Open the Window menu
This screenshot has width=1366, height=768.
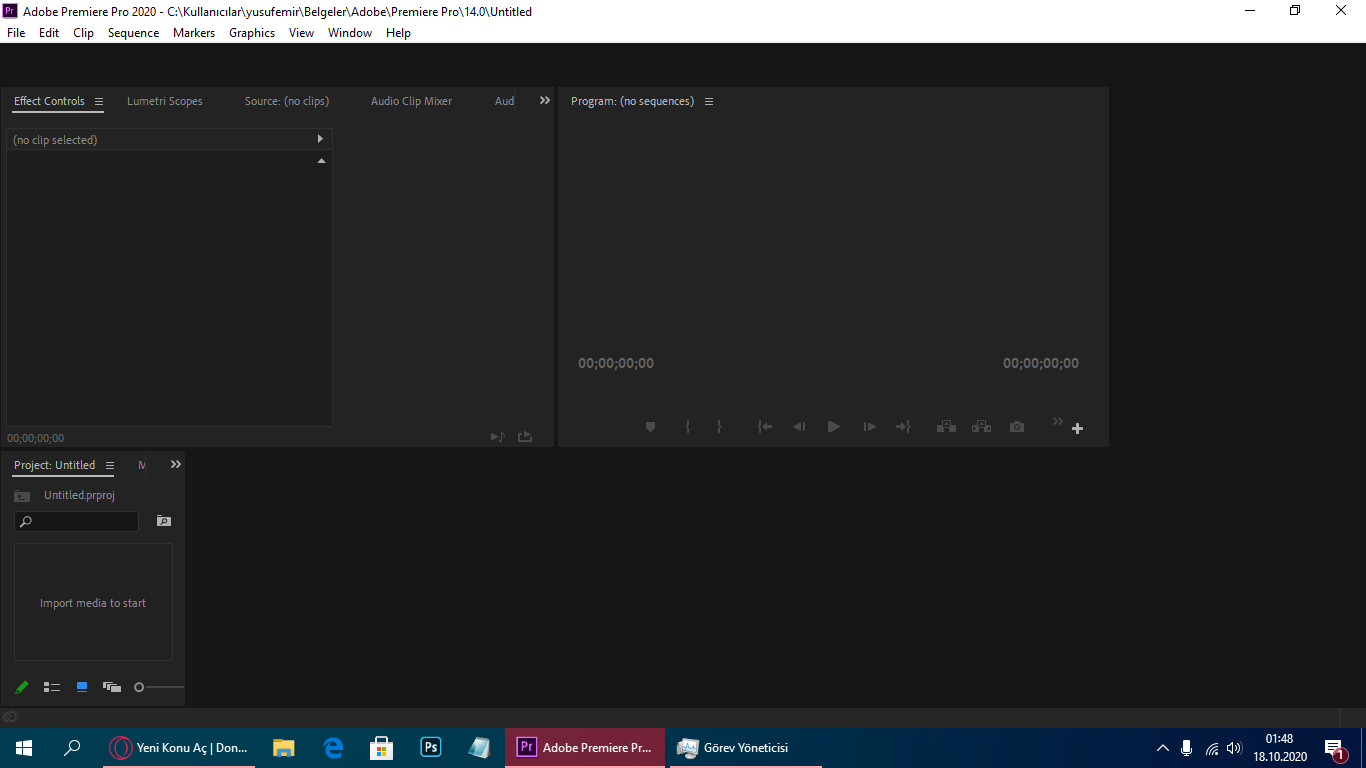click(350, 33)
